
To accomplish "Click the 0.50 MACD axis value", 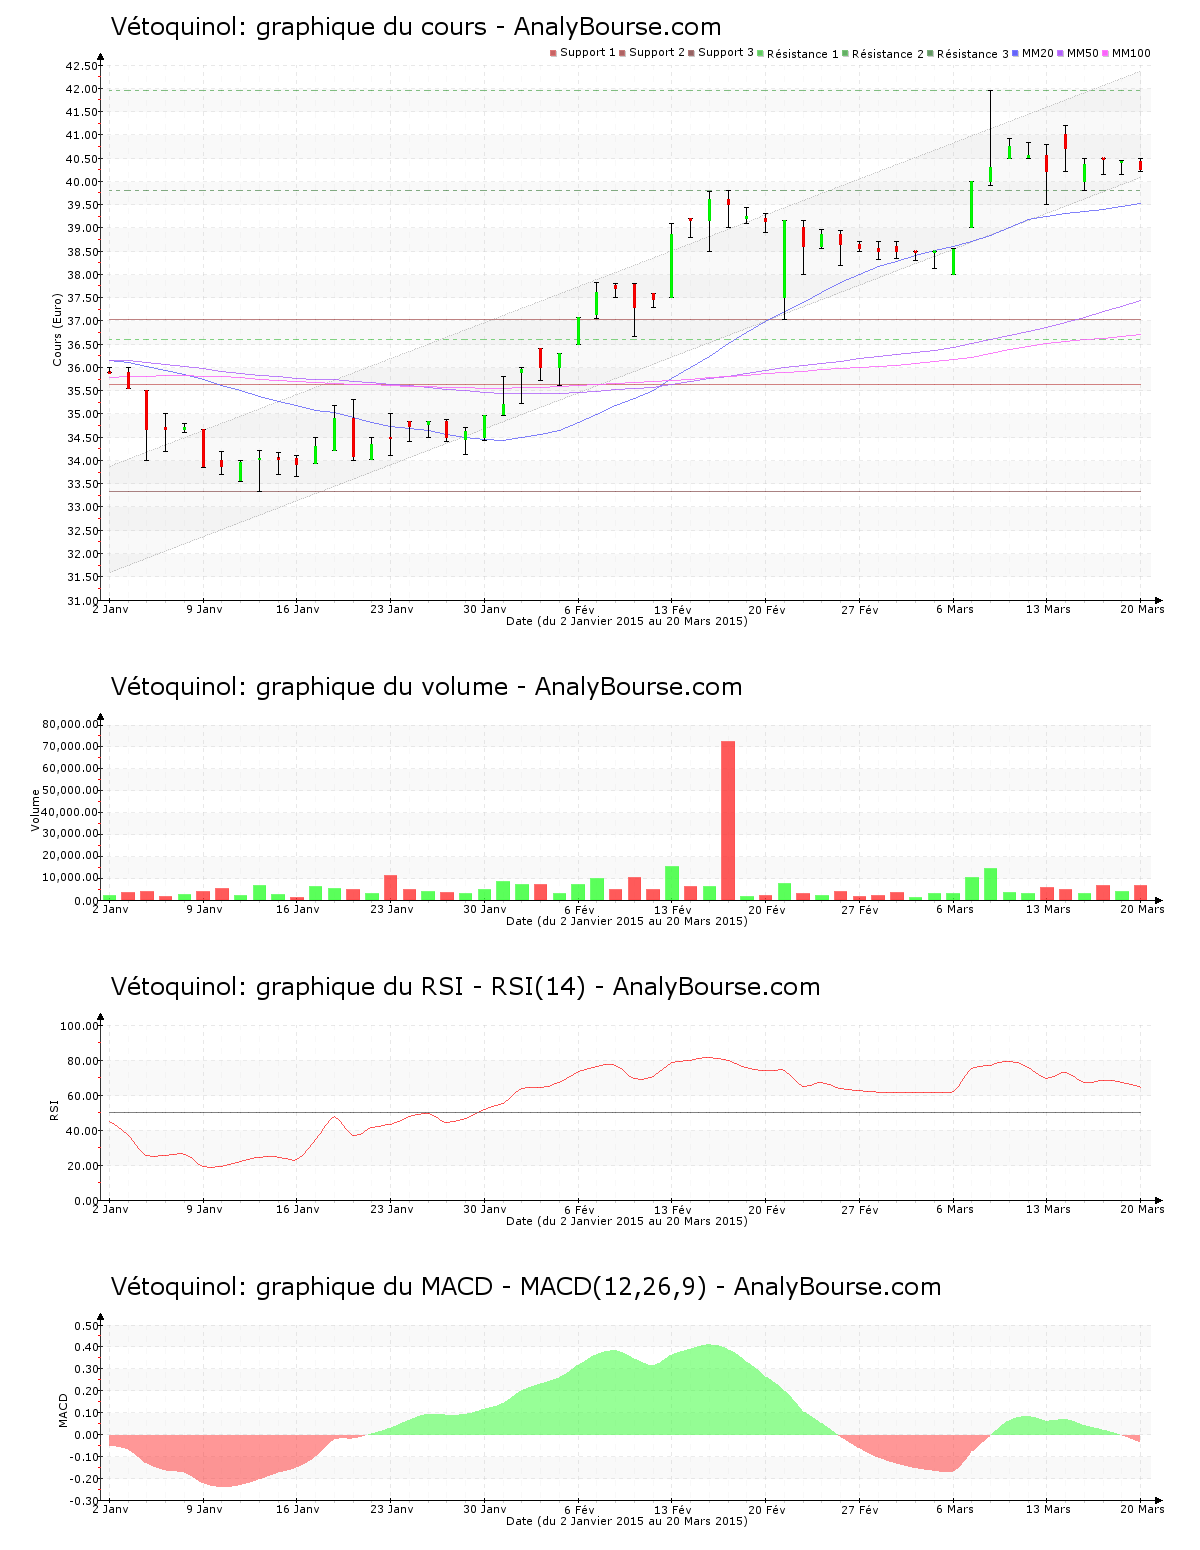I will (x=85, y=1326).
